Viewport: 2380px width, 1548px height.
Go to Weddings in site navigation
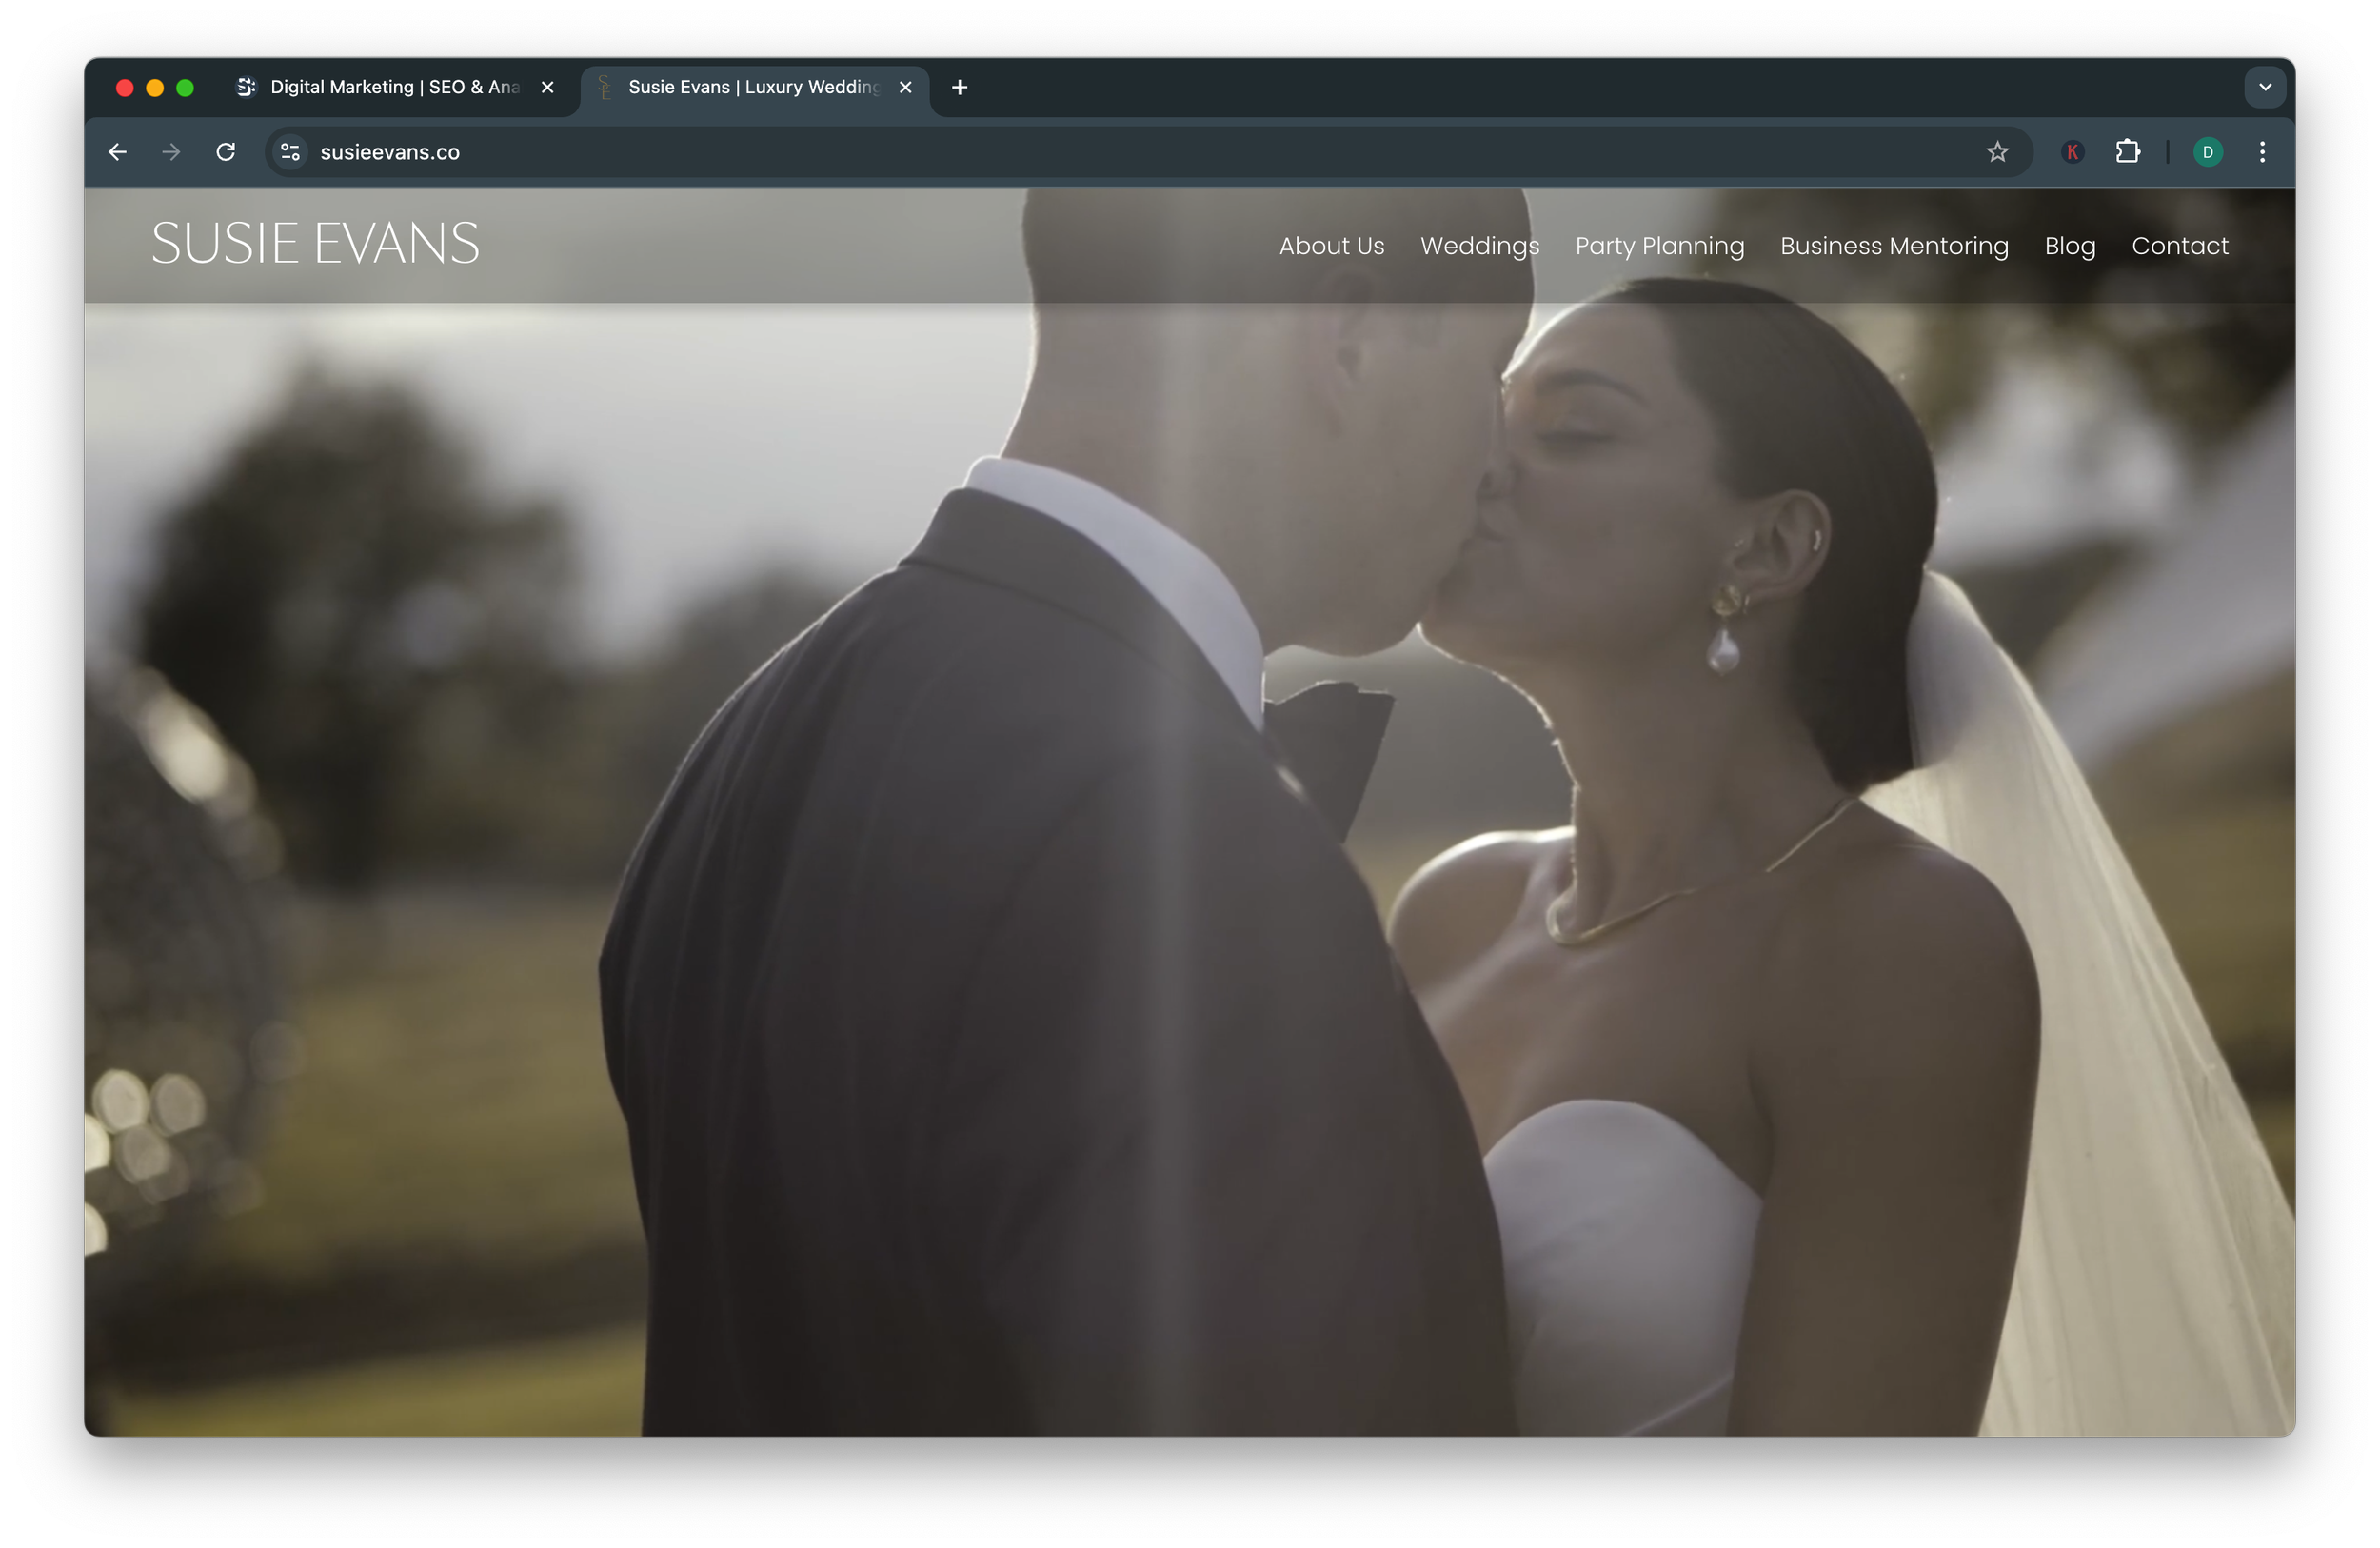pos(1479,246)
